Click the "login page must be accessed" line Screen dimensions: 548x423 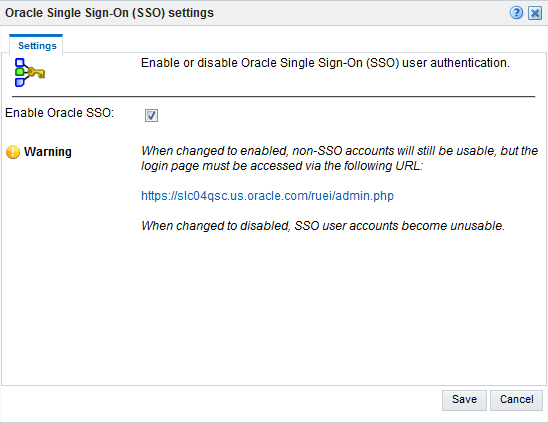point(282,166)
